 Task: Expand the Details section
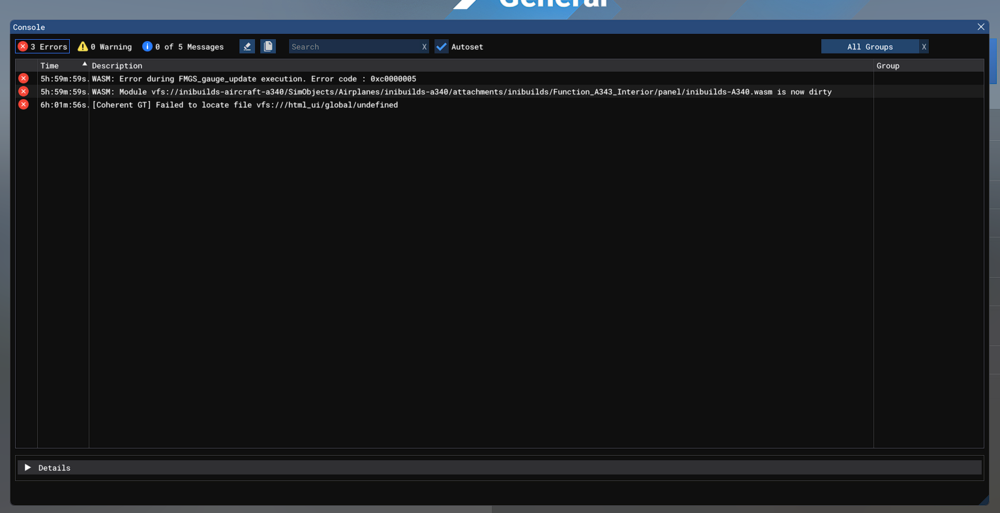click(28, 468)
